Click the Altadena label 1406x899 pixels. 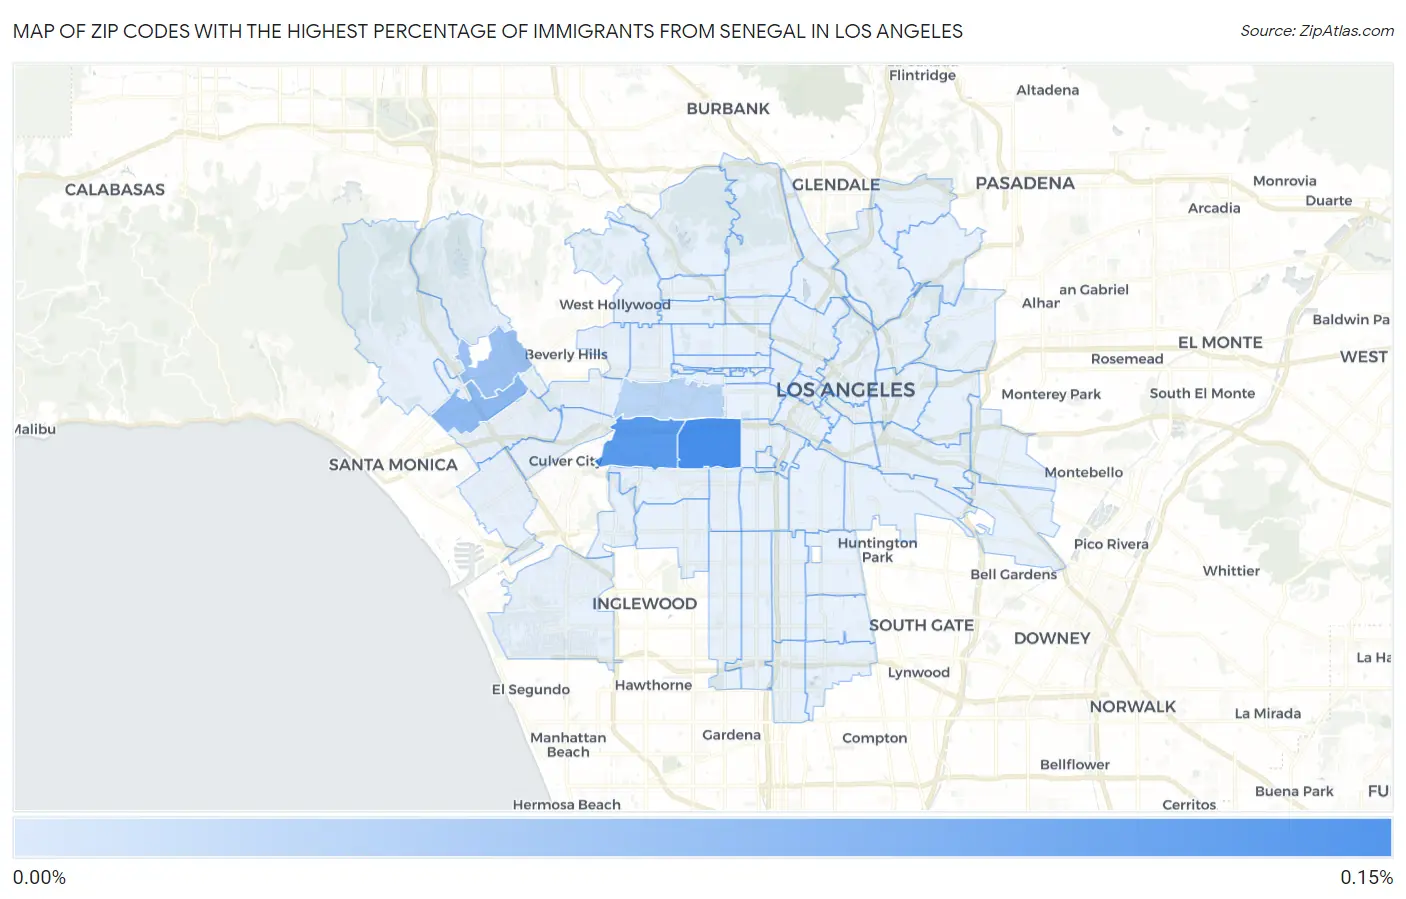pos(1048,90)
